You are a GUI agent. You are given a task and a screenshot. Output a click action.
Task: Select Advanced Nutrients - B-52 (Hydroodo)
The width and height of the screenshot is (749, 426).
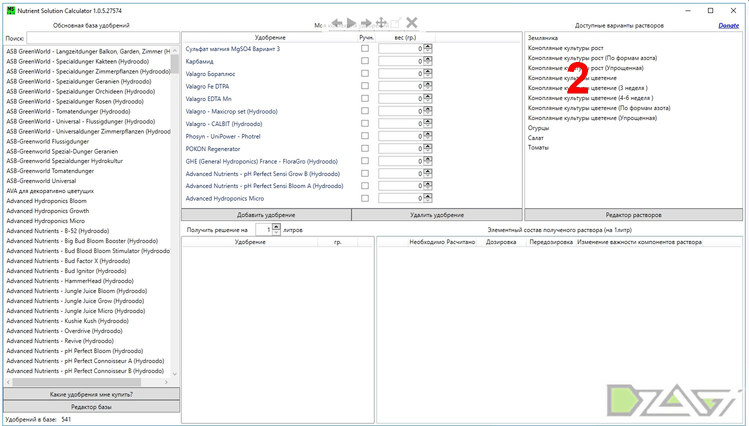pyautogui.click(x=57, y=231)
